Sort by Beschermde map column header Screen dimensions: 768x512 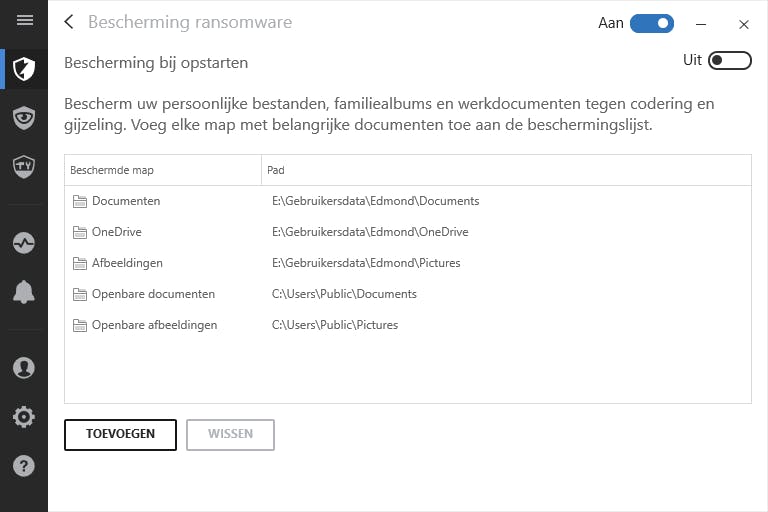[112, 170]
